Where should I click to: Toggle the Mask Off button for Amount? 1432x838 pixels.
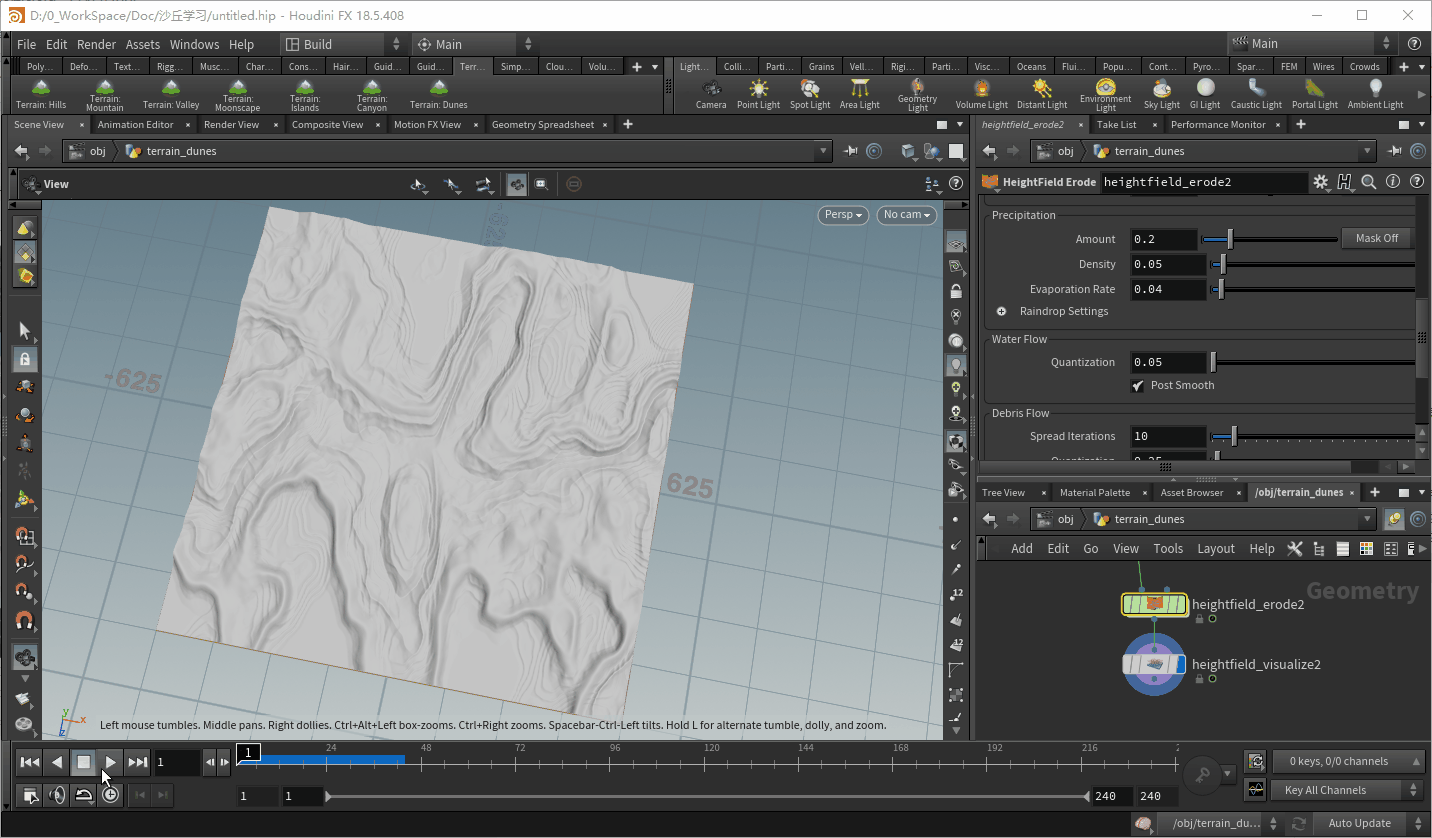point(1376,238)
